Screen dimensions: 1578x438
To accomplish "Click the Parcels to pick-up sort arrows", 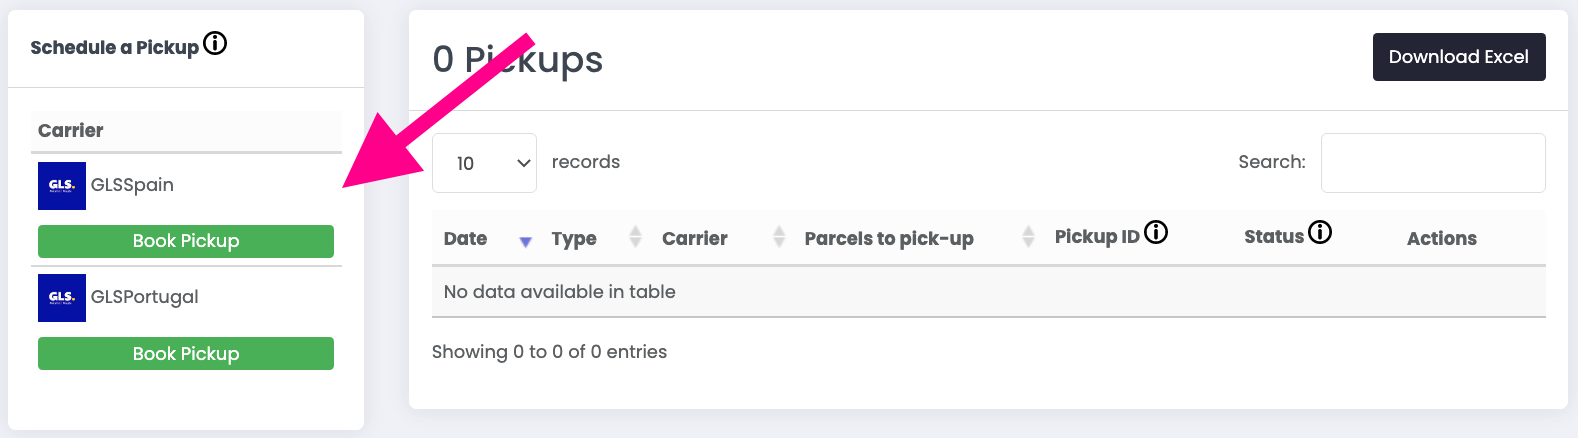I will (x=1028, y=237).
